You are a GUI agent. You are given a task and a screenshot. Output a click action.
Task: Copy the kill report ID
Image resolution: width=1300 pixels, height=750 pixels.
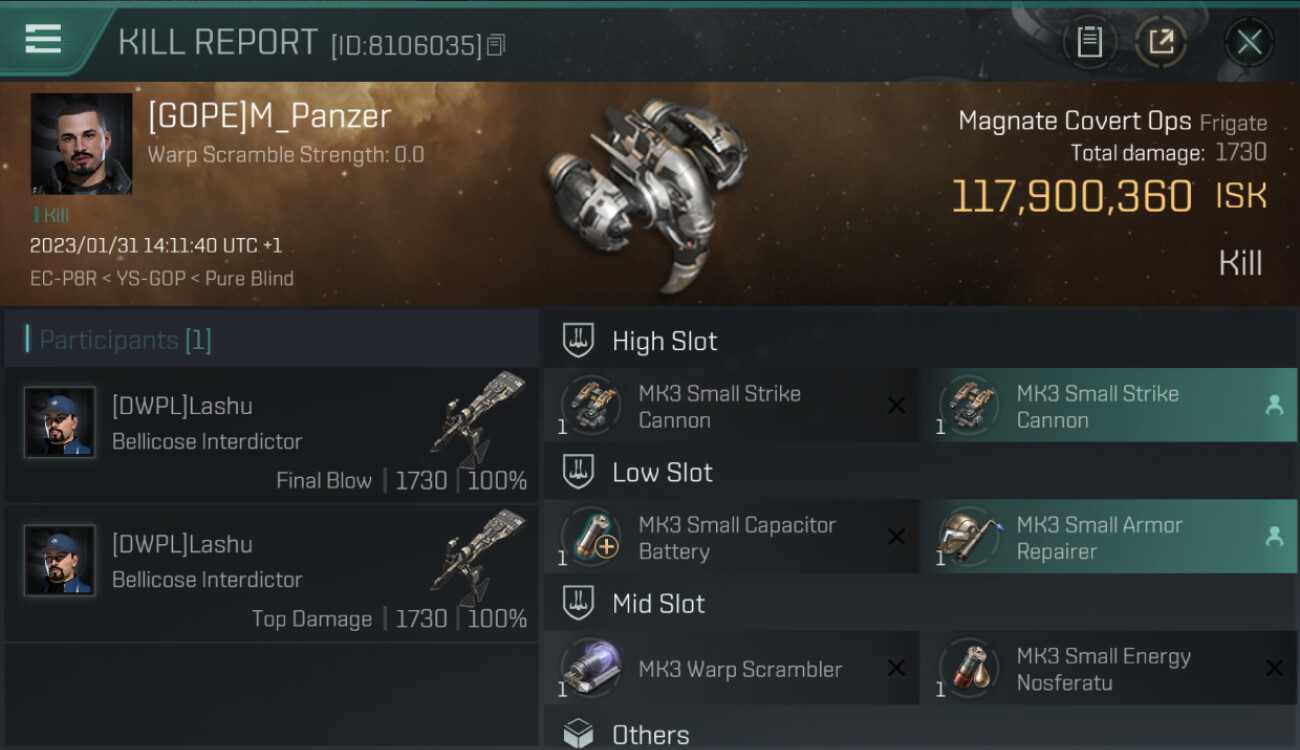coord(497,45)
